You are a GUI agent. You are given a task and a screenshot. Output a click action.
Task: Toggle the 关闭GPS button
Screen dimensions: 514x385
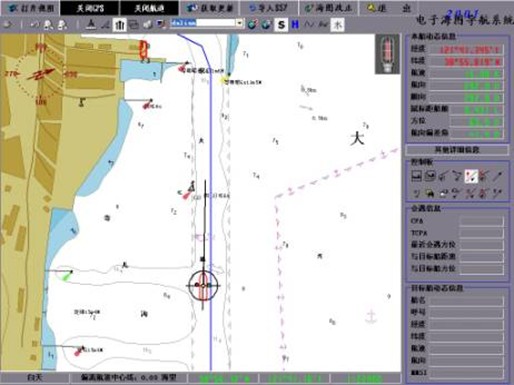[x=90, y=8]
